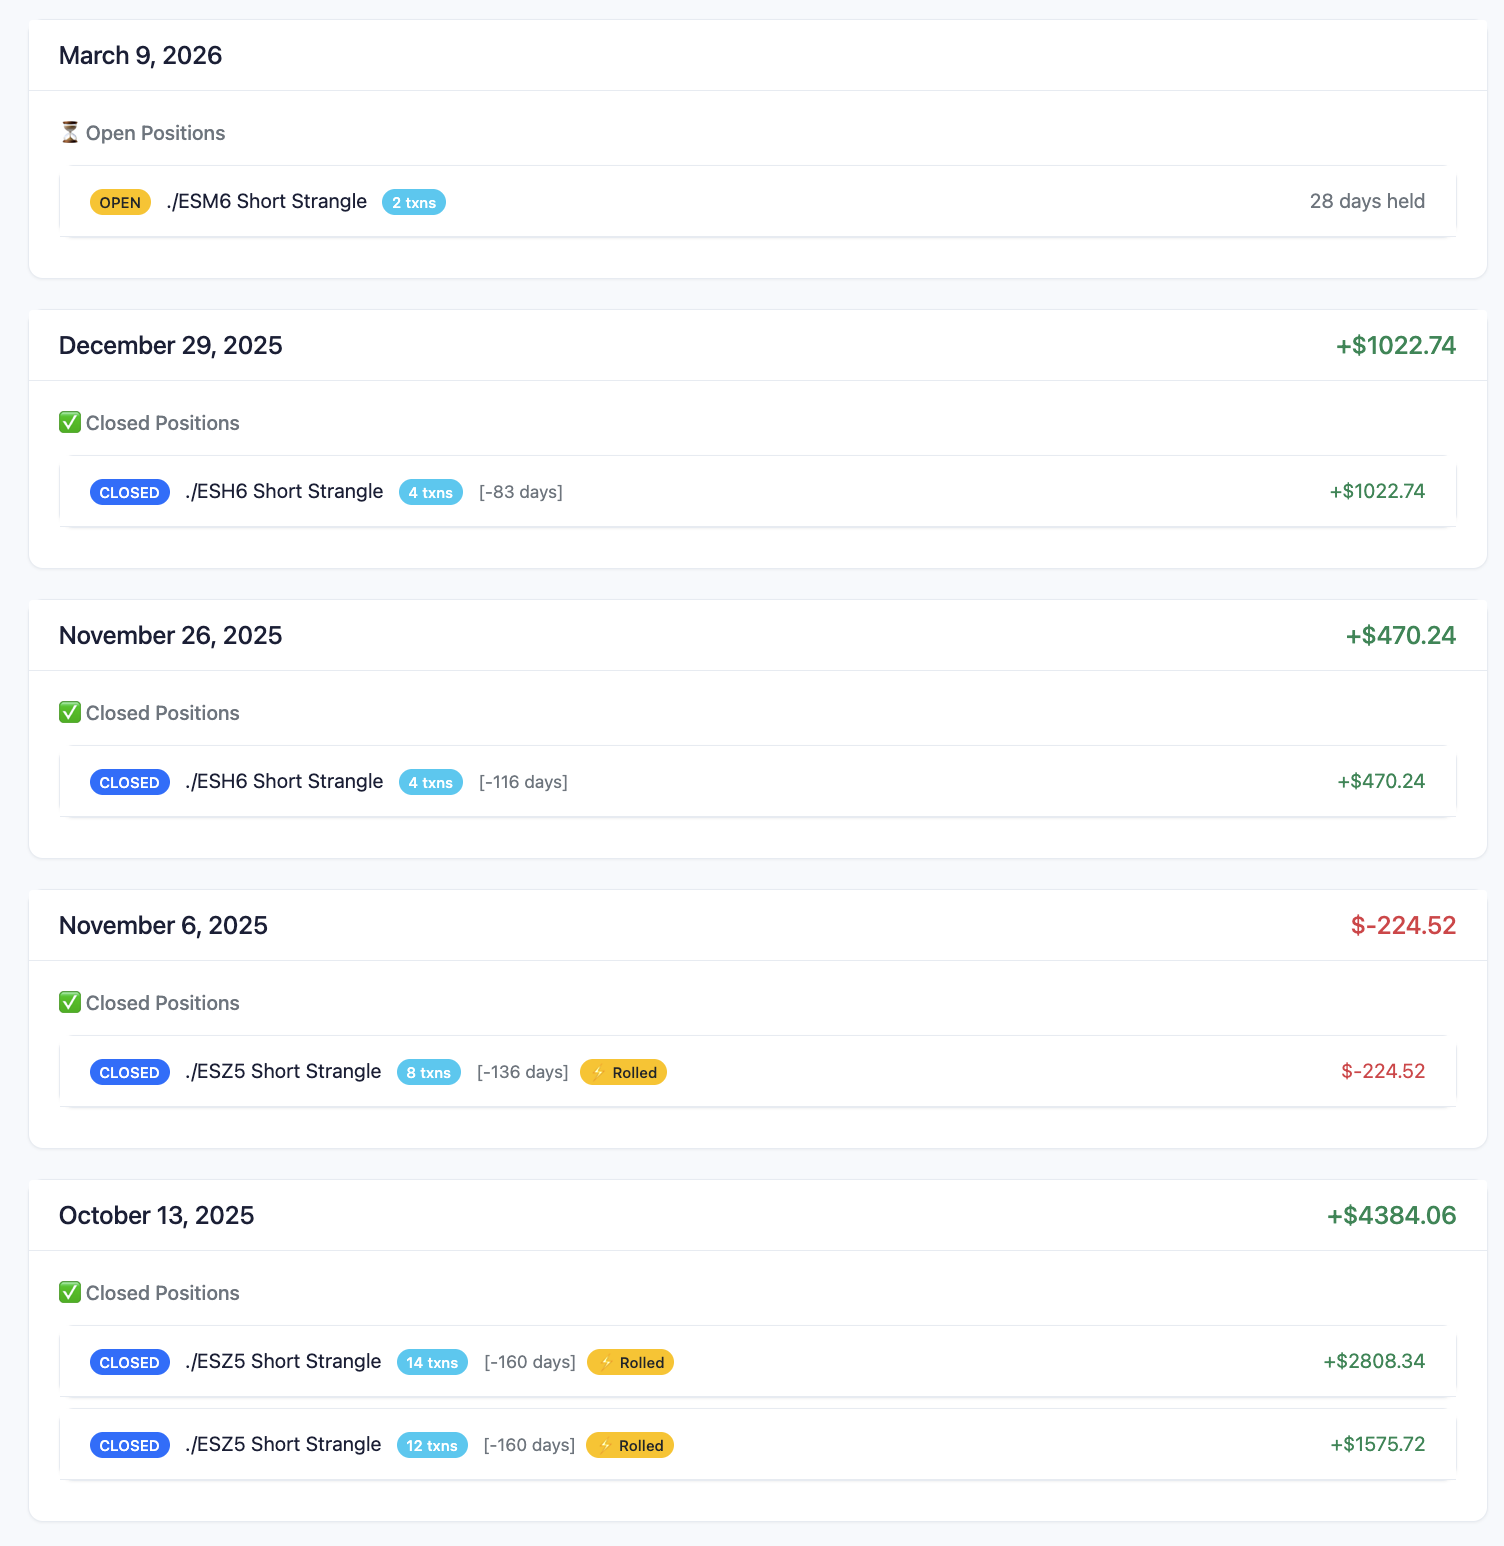Click the Rolled badge on the 8 txns row
This screenshot has width=1504, height=1546.
coord(623,1072)
